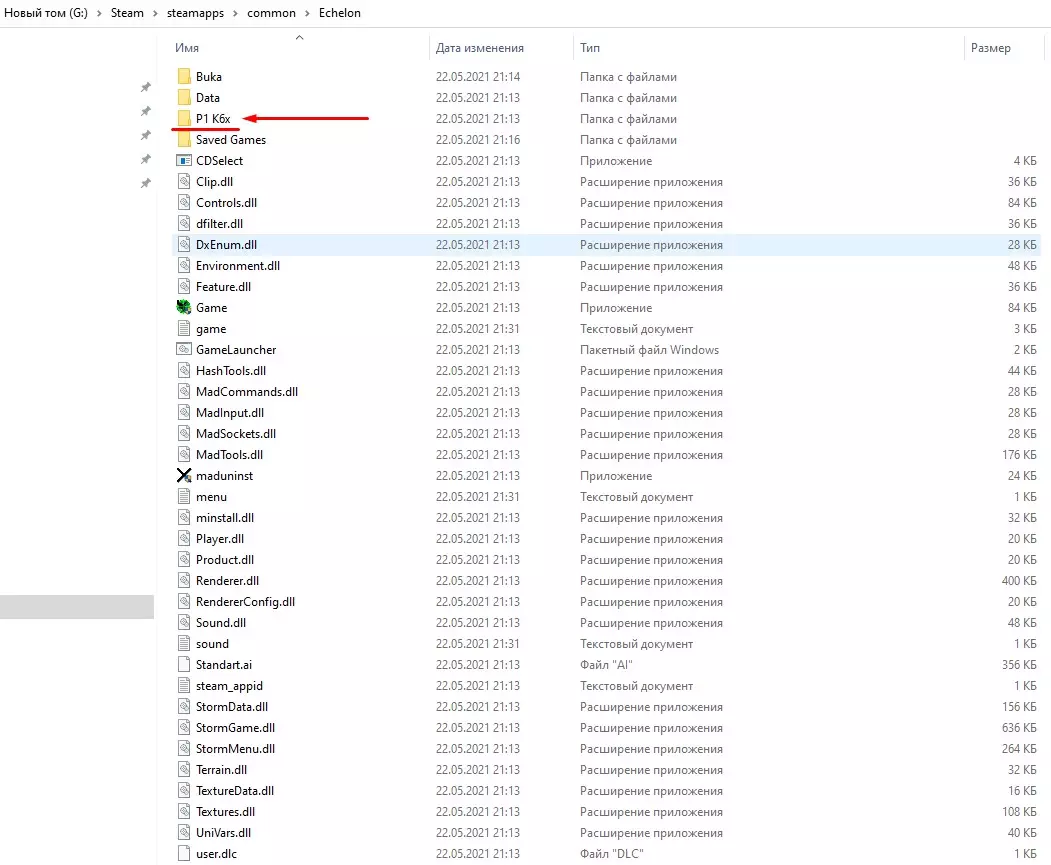Click the first pin icon in sidebar
Screen dimensions: 1051x865
[145, 87]
